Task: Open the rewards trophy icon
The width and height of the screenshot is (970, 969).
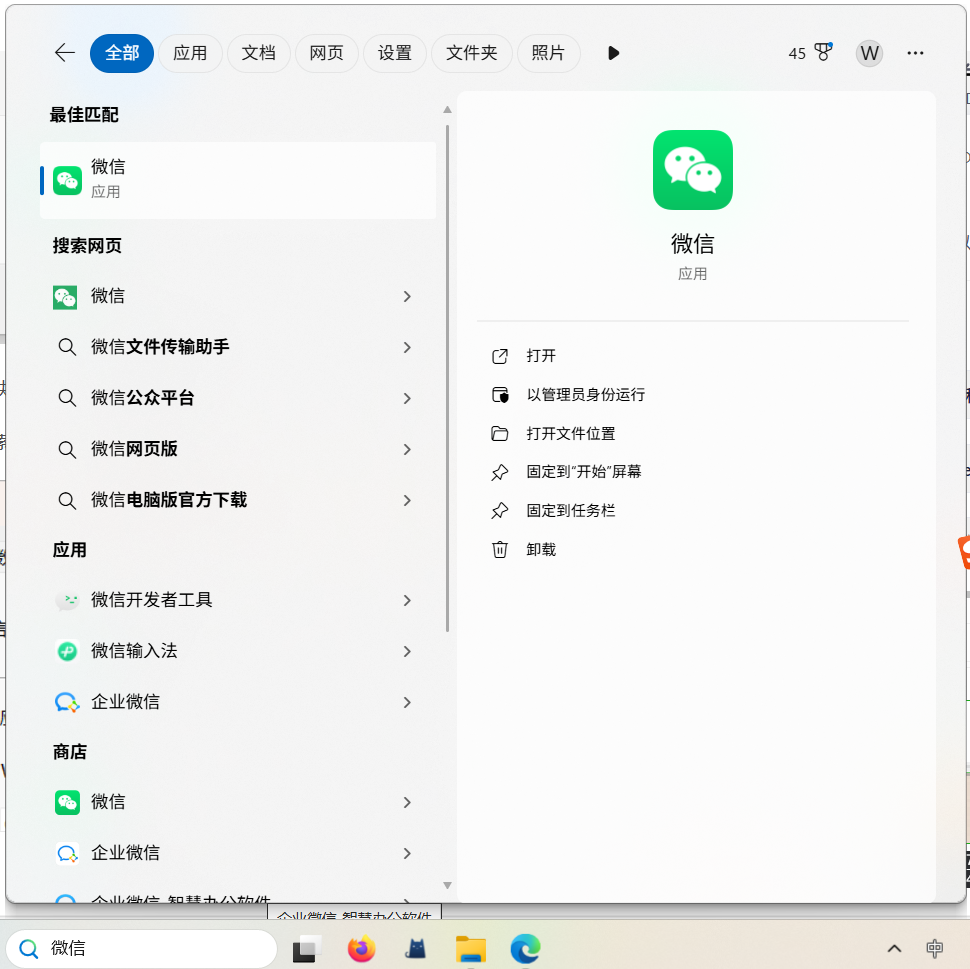Action: point(823,52)
